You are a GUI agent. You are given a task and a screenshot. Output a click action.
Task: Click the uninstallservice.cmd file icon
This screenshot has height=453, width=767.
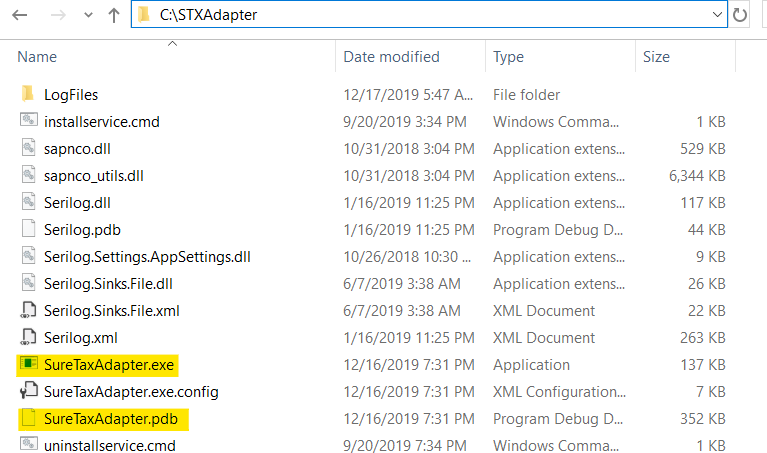tap(27, 446)
